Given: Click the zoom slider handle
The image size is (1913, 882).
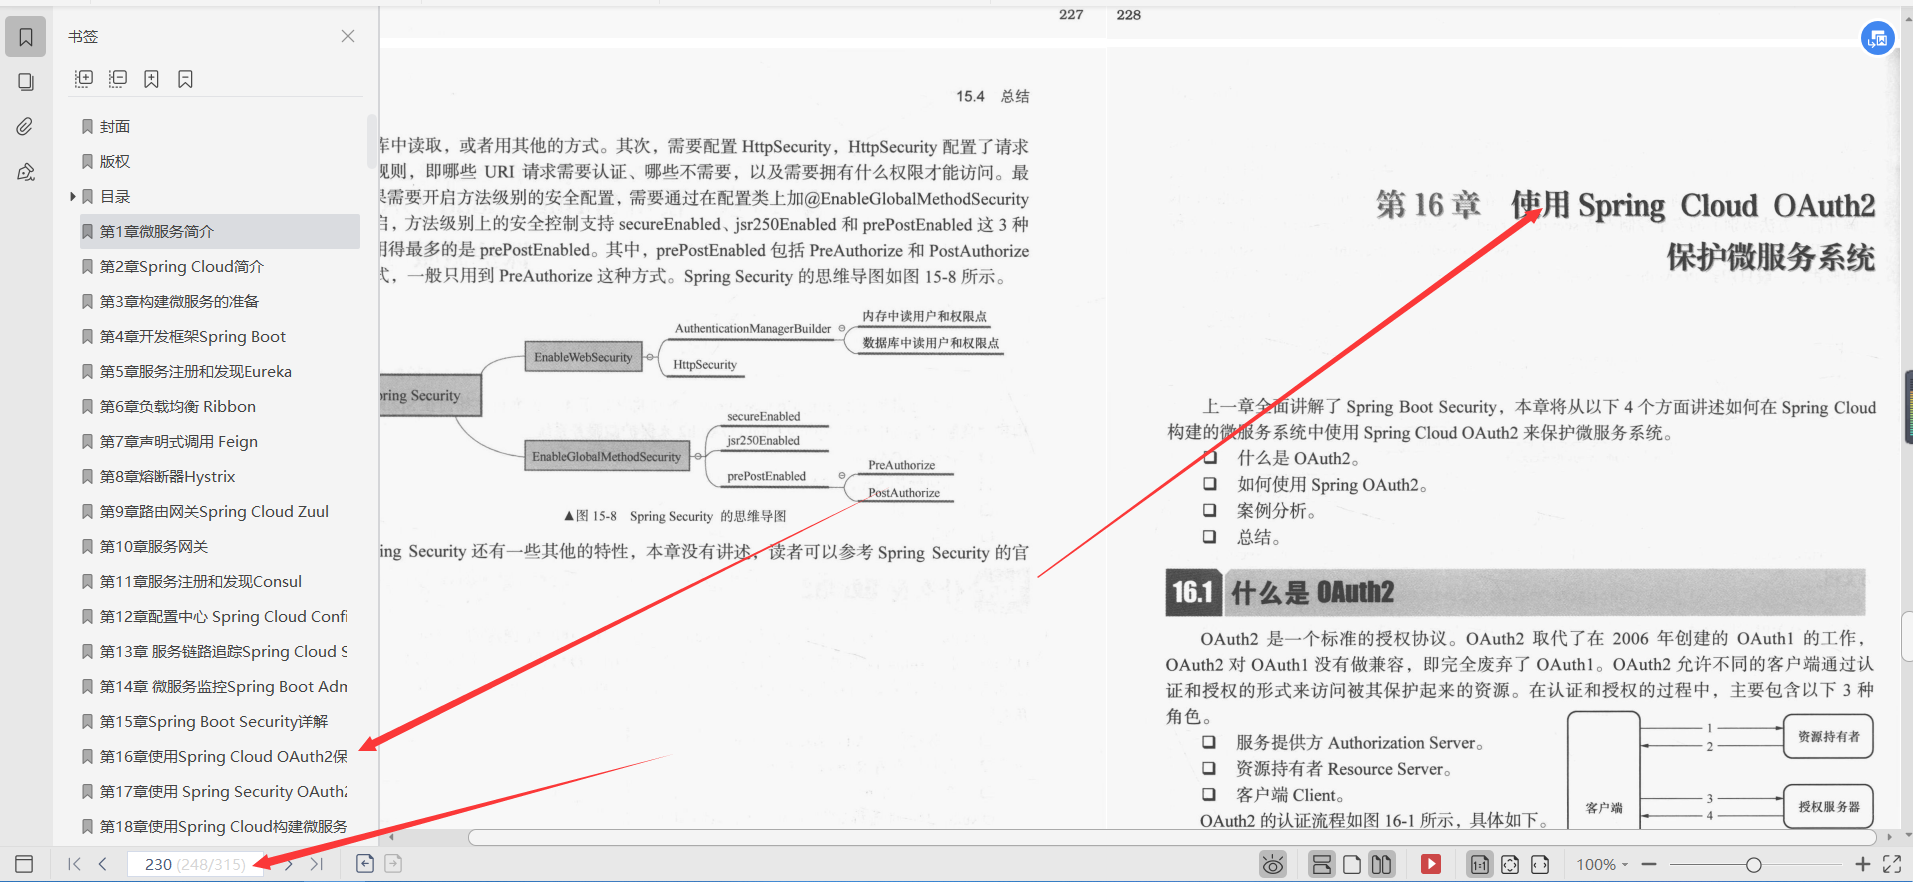Looking at the screenshot, I should pyautogui.click(x=1753, y=864).
